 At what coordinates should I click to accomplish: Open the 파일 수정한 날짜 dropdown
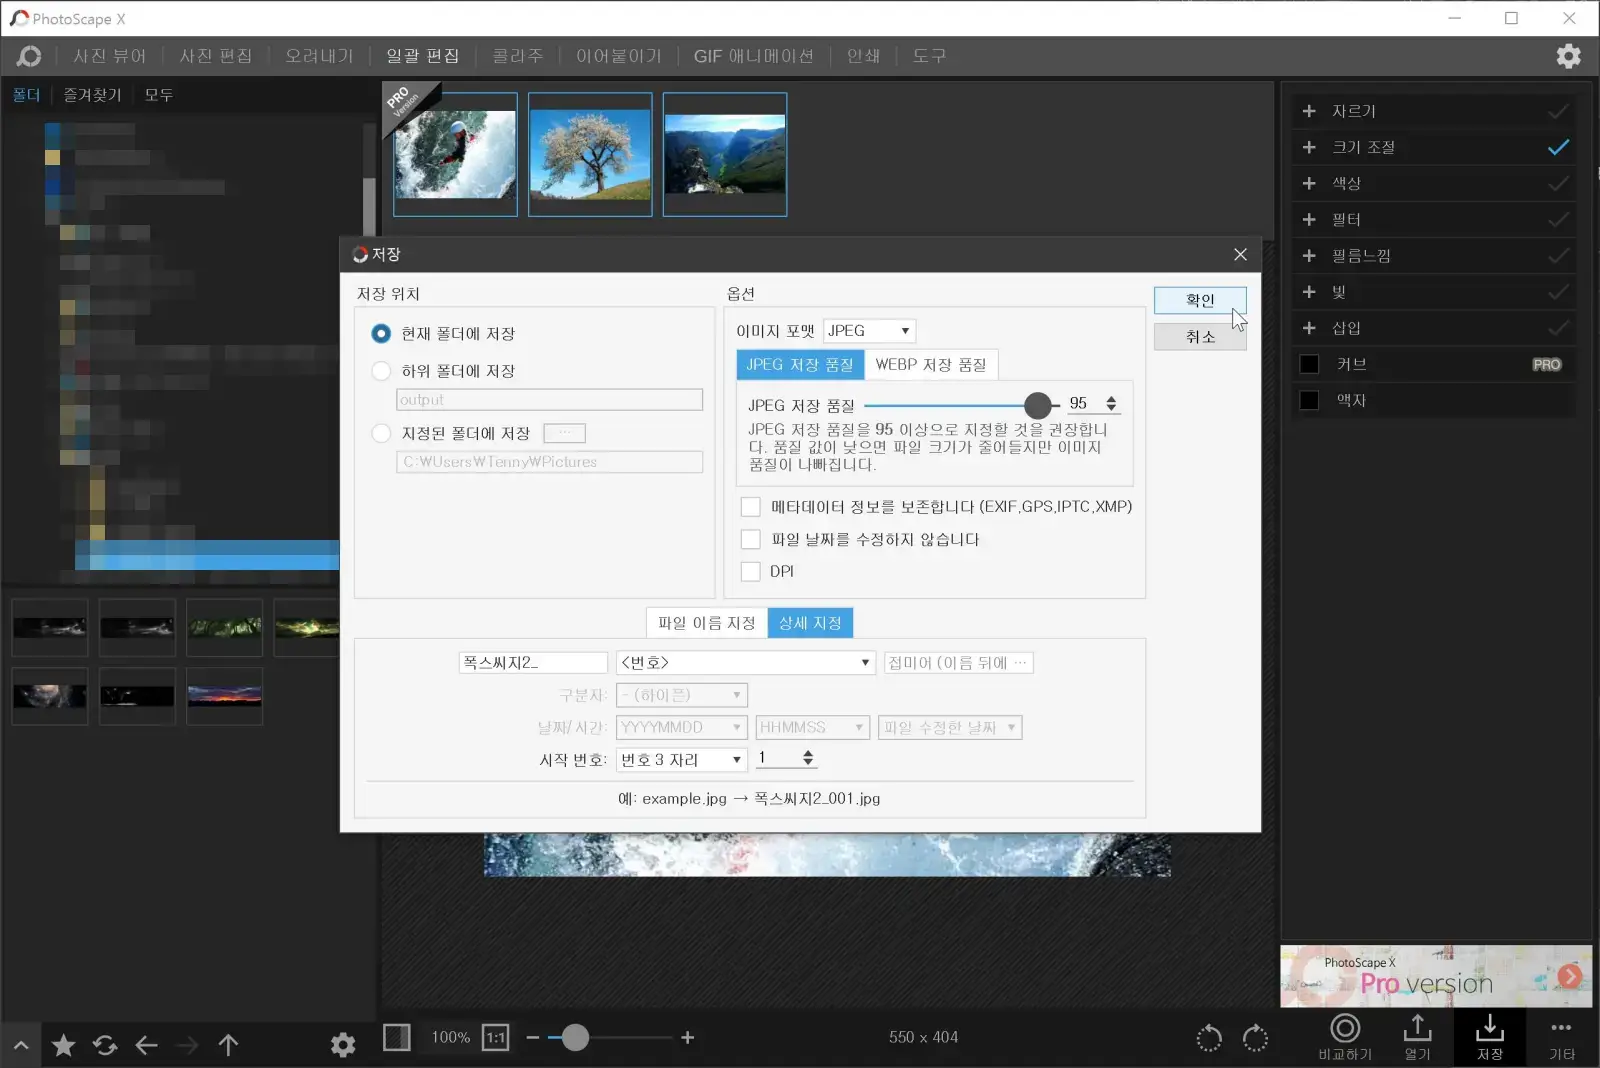(x=950, y=727)
